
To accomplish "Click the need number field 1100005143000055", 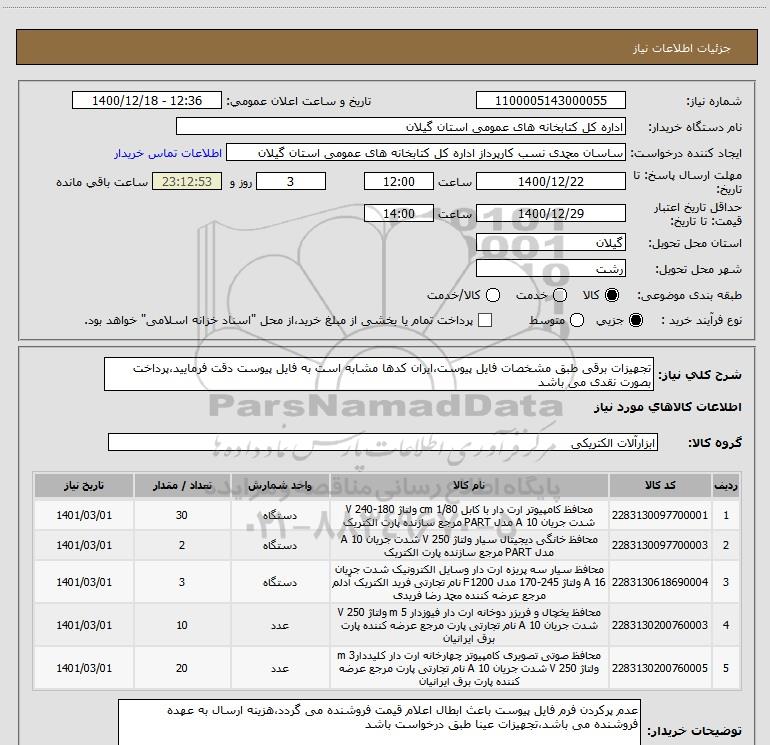I will tap(550, 100).
